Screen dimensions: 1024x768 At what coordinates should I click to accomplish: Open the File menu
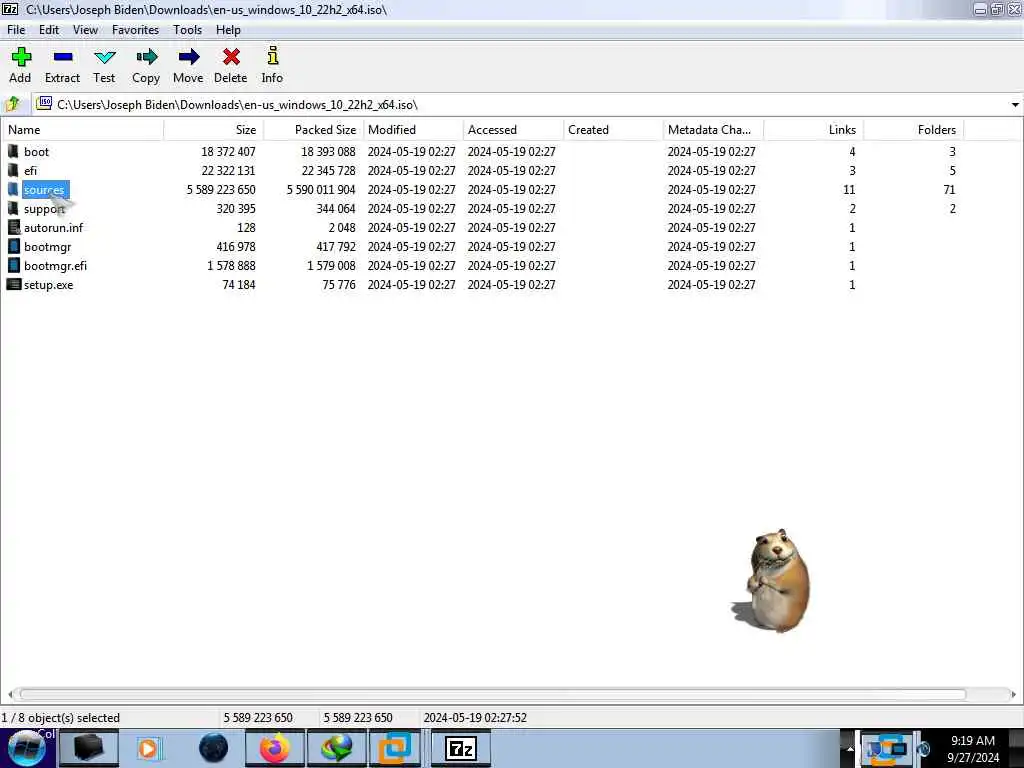click(16, 30)
